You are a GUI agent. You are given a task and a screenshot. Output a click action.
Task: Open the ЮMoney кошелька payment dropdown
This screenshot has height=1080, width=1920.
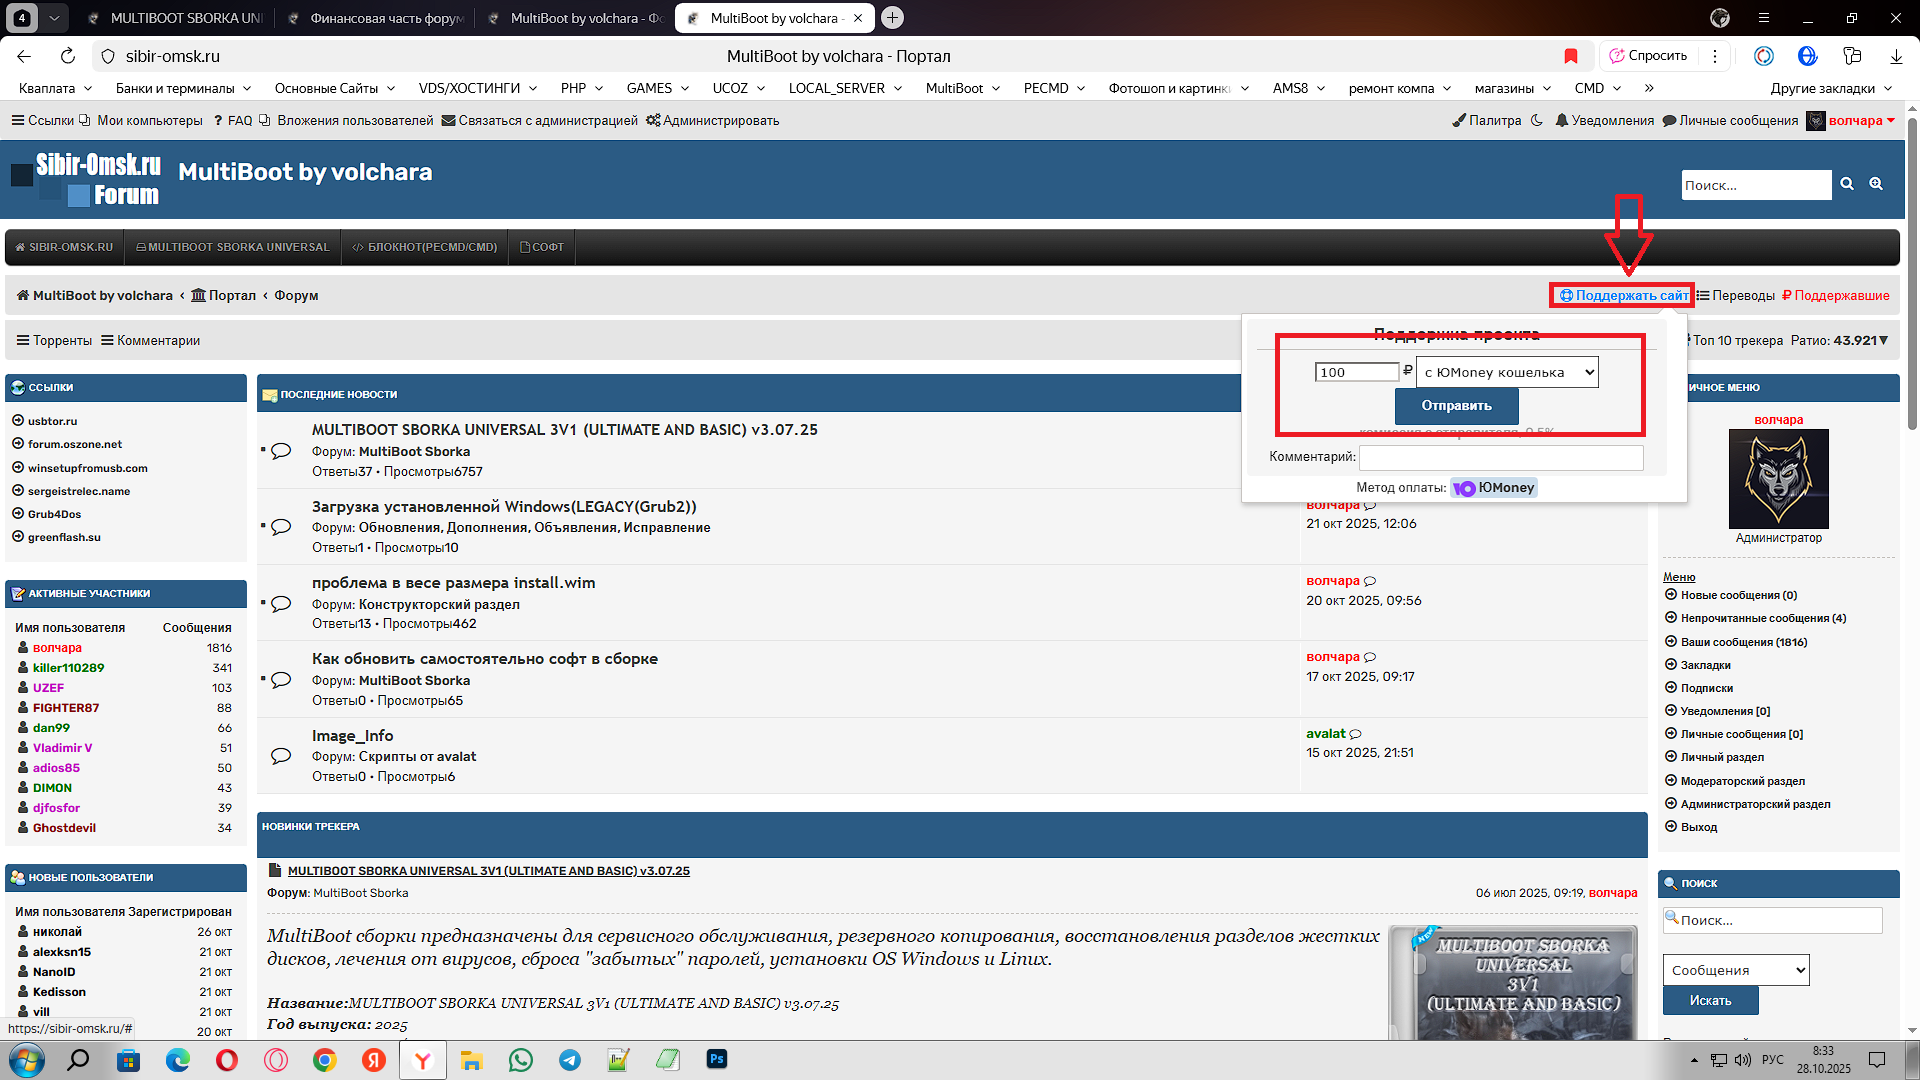click(x=1507, y=372)
